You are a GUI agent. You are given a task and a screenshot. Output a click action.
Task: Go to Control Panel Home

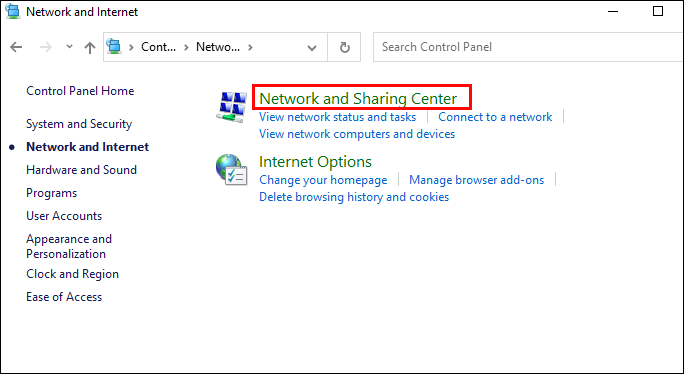80,91
